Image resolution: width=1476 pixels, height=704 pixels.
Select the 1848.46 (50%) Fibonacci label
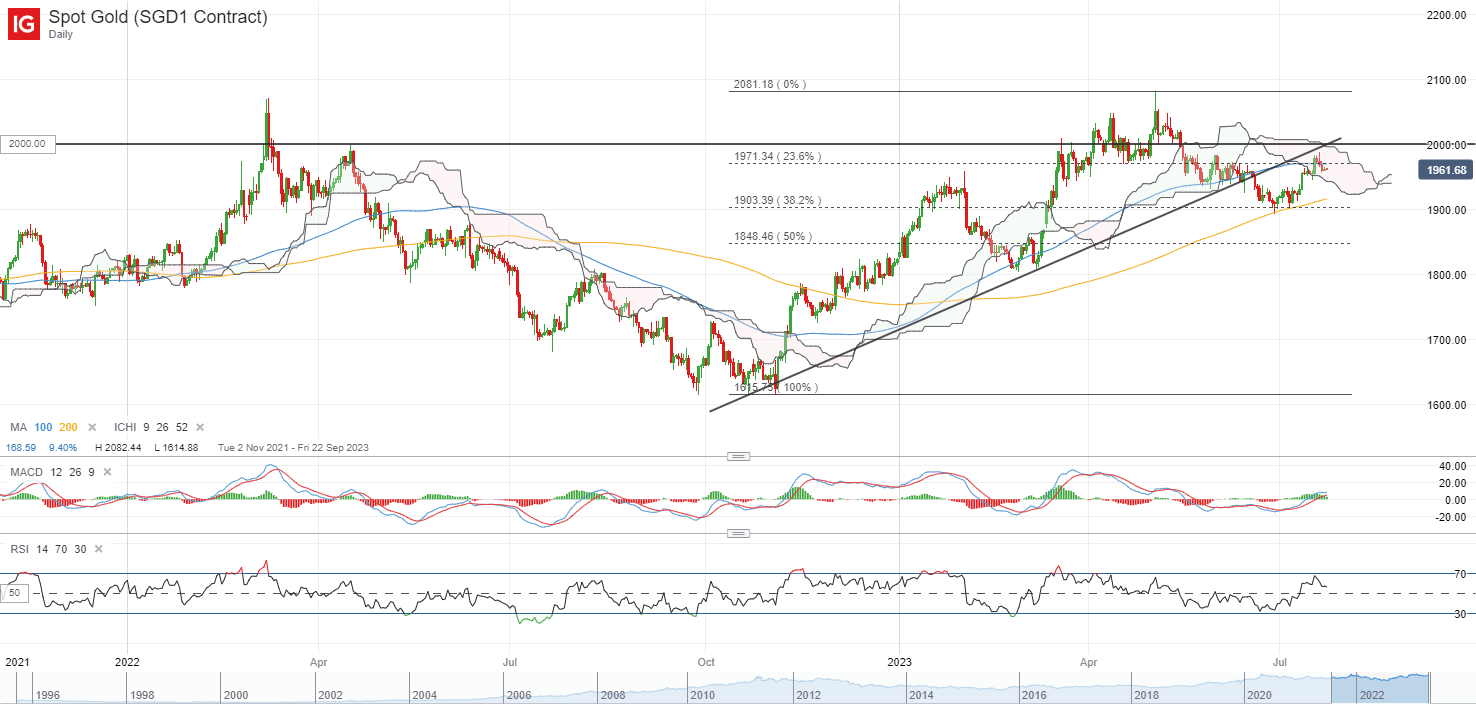[x=773, y=237]
